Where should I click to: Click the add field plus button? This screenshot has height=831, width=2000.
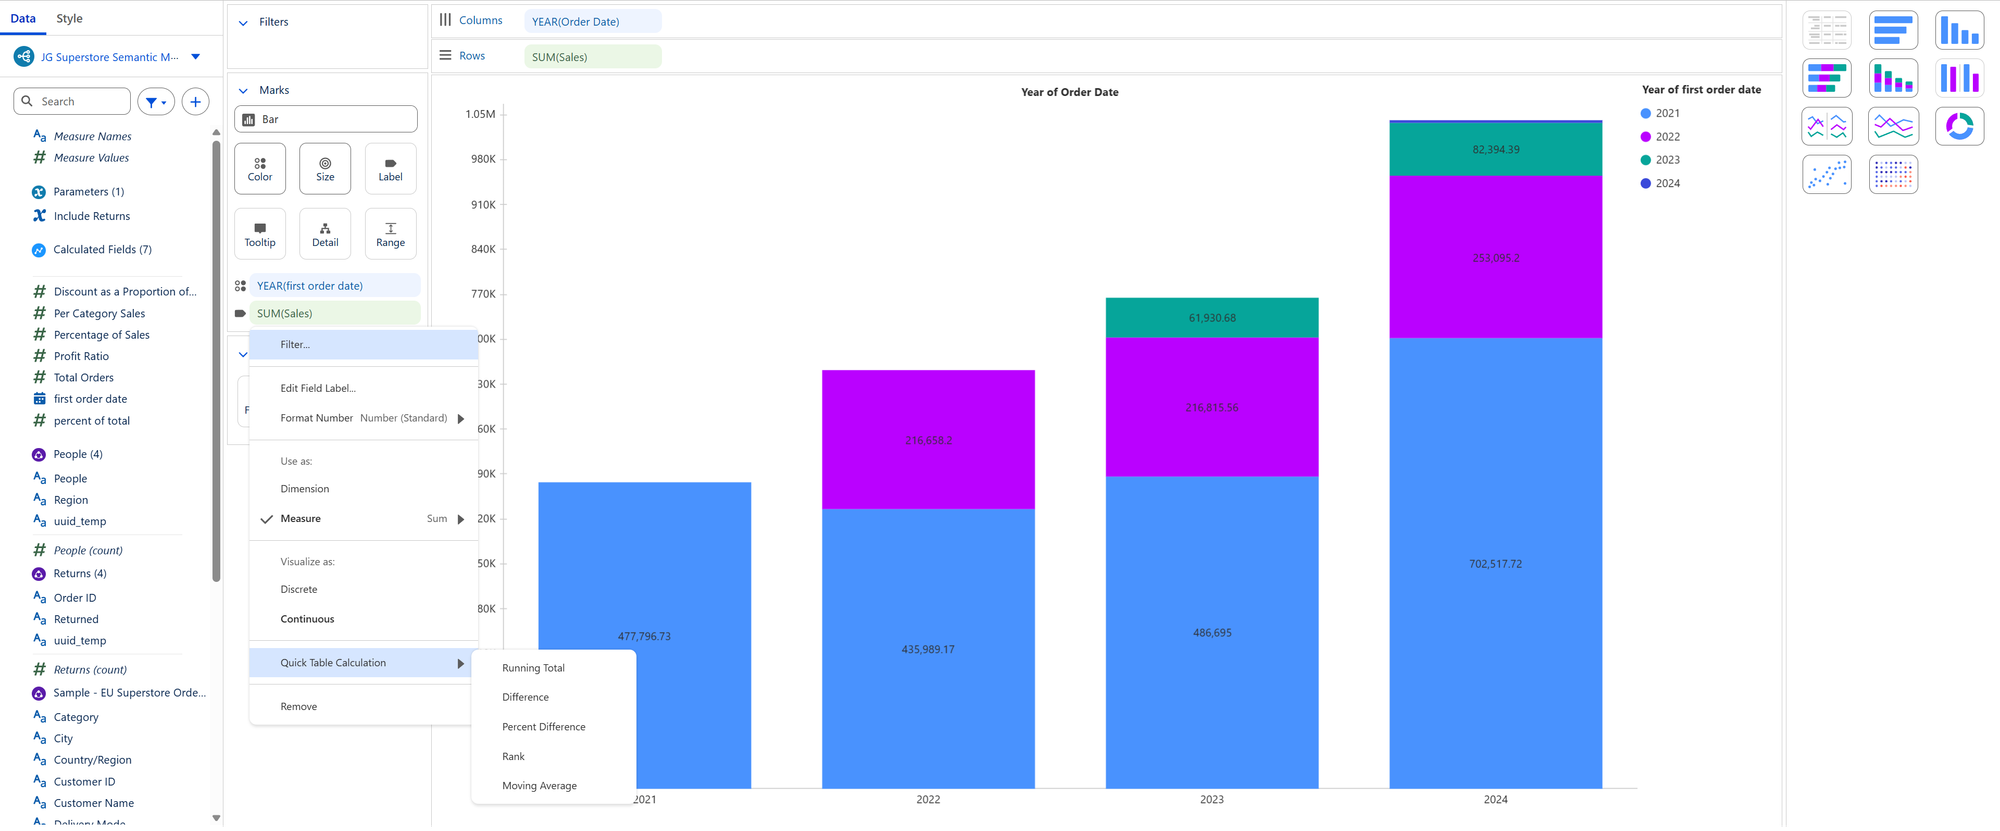196,101
